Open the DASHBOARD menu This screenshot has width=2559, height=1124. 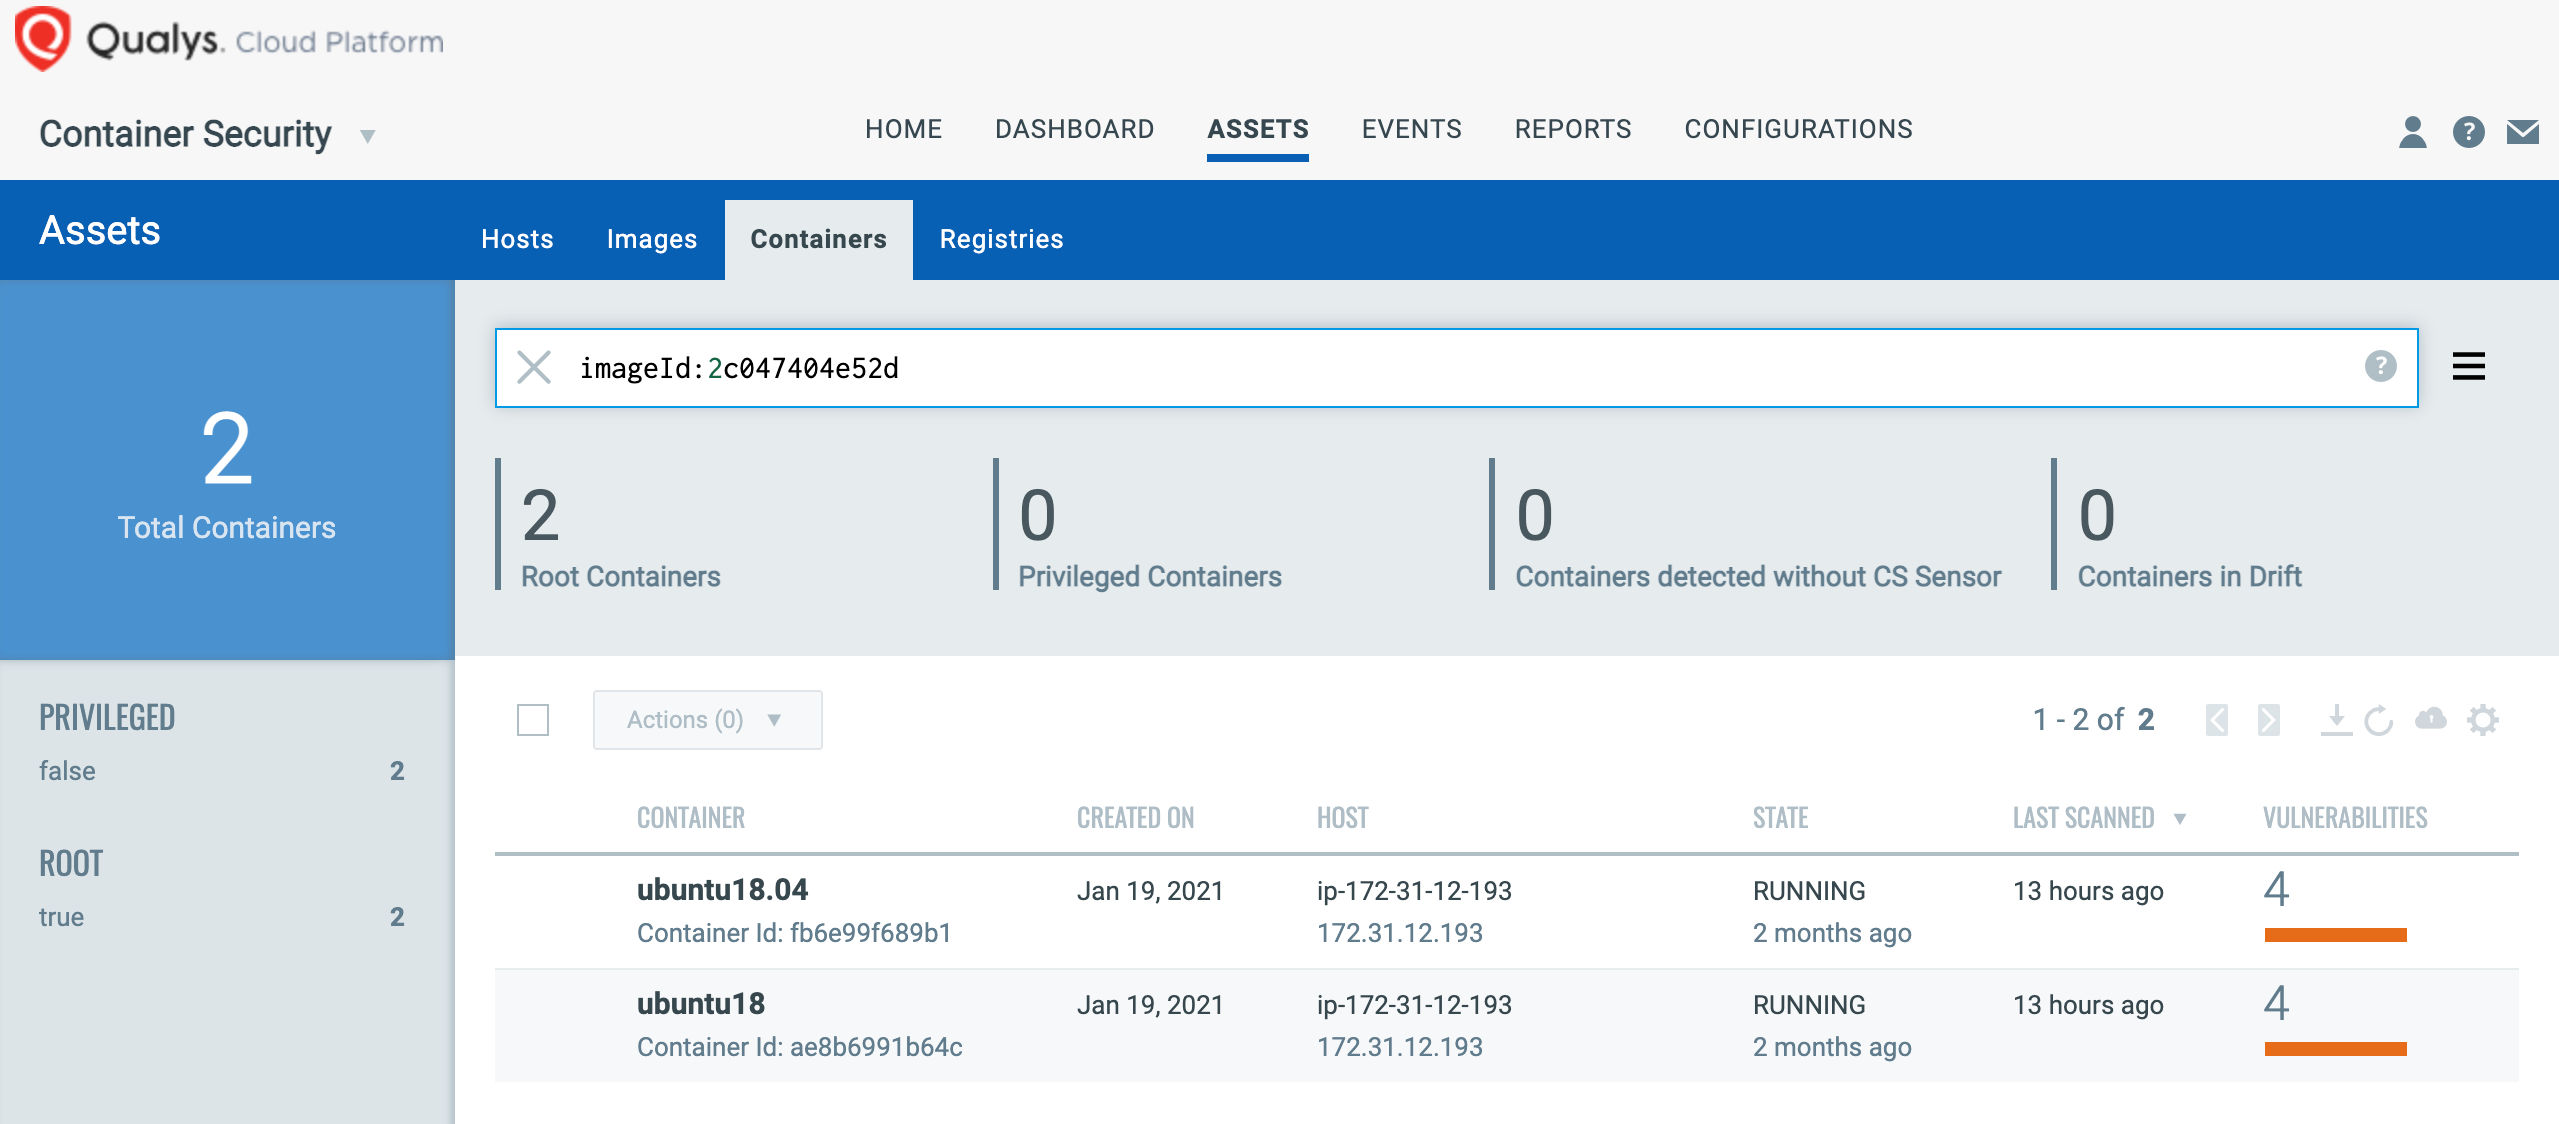click(1074, 129)
